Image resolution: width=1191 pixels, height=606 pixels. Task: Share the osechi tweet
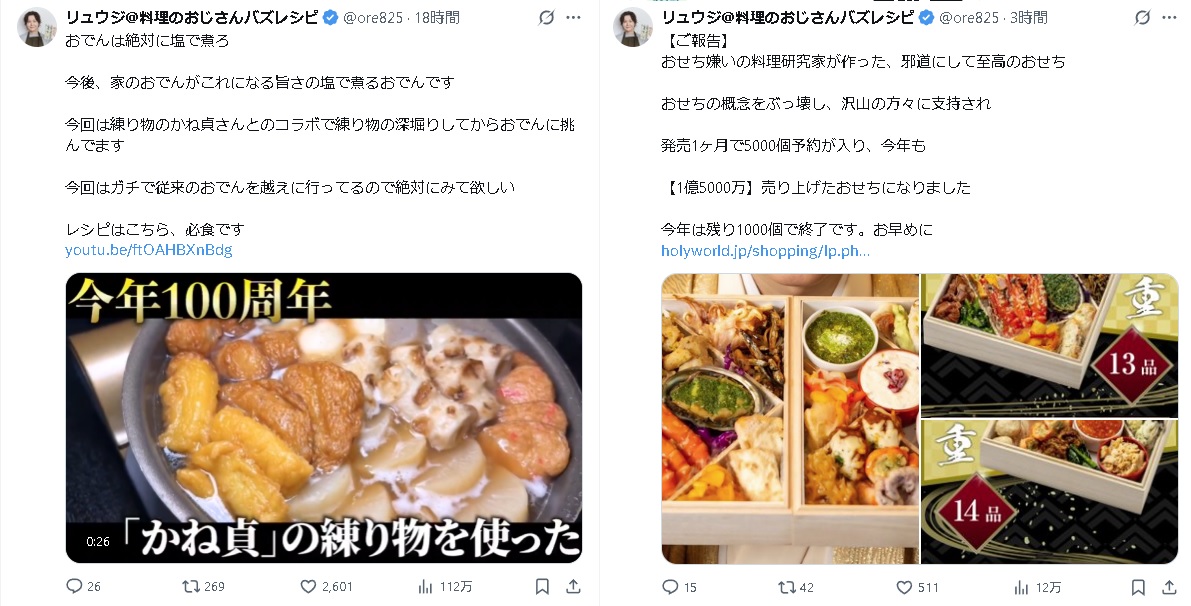(1170, 587)
